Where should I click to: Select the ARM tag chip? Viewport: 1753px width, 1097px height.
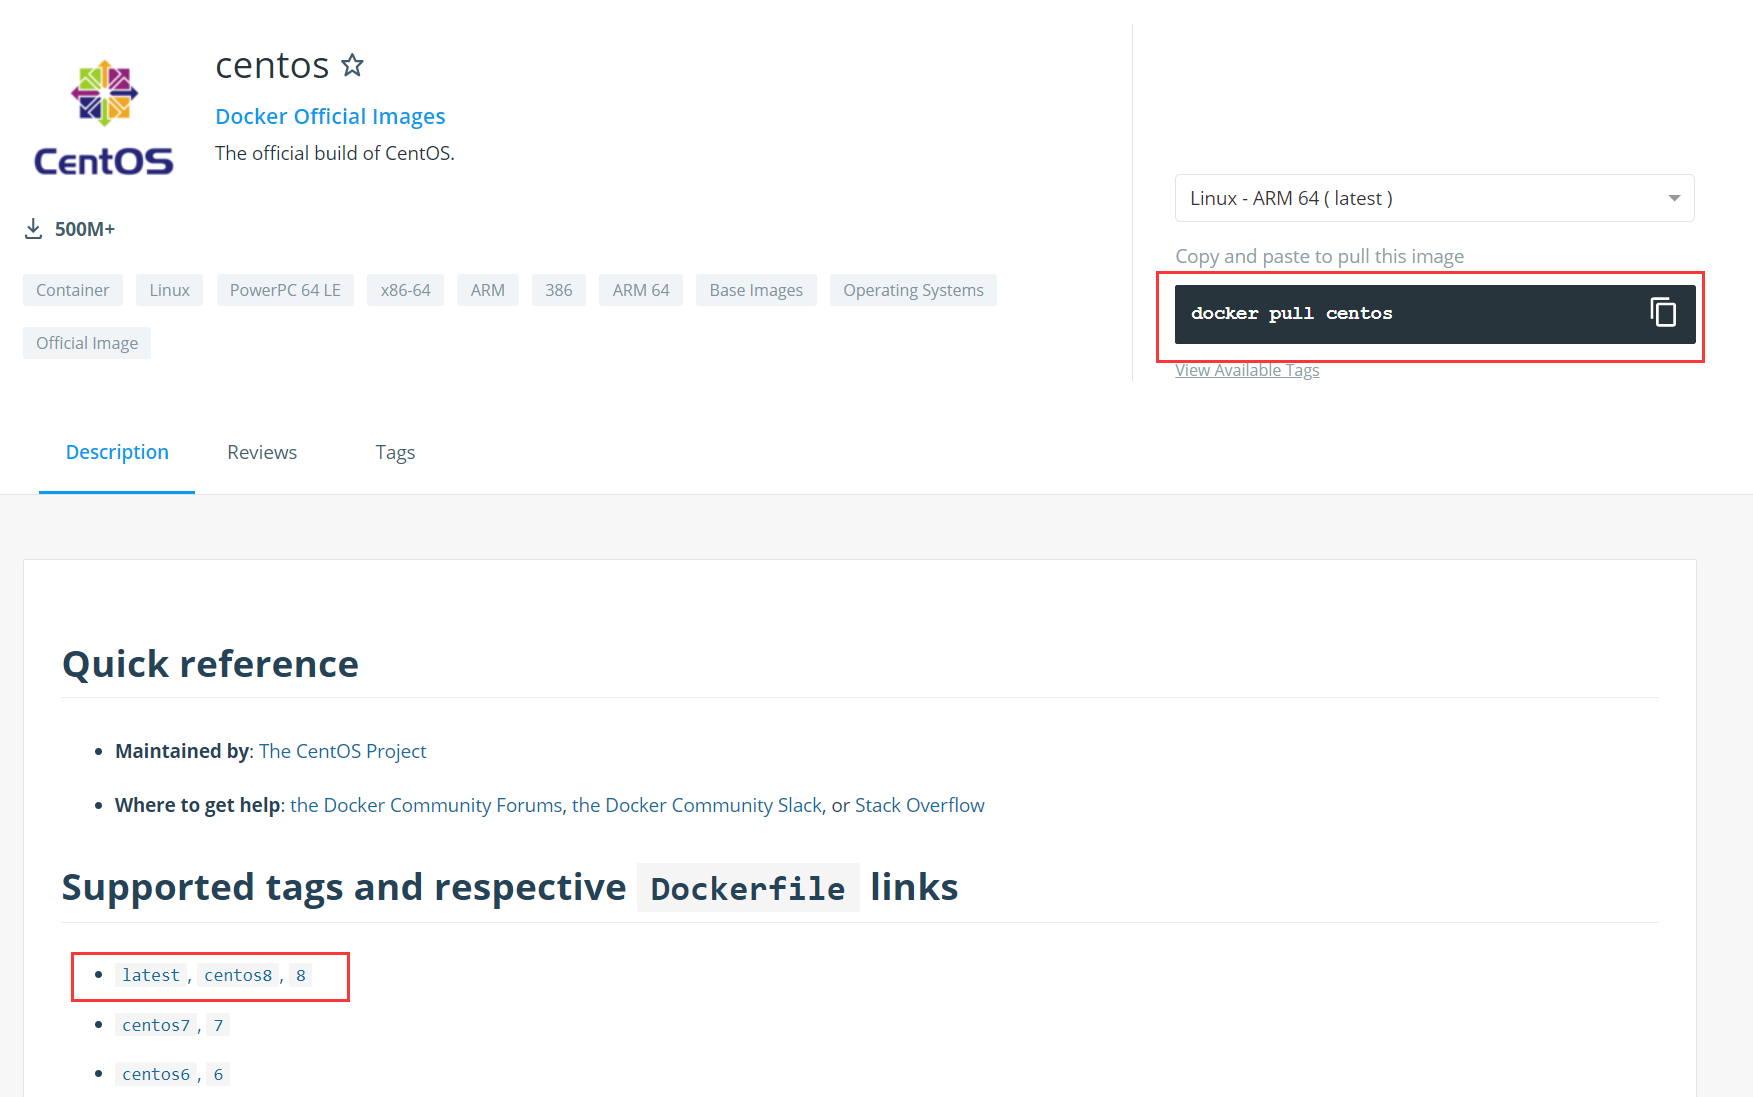(x=487, y=290)
